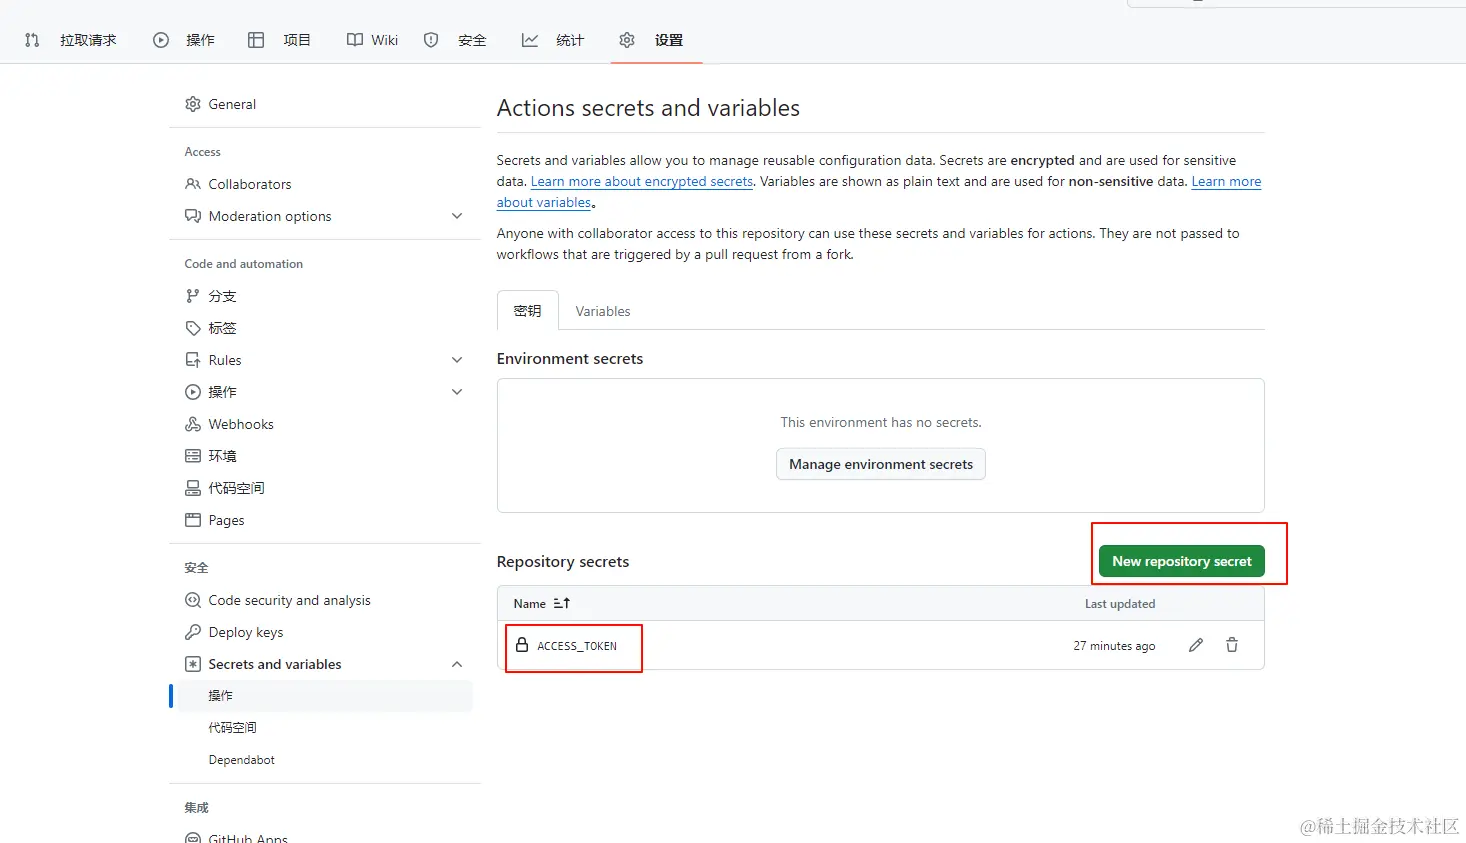Expand the Rules section chevron
The image size is (1466, 843).
click(x=457, y=360)
